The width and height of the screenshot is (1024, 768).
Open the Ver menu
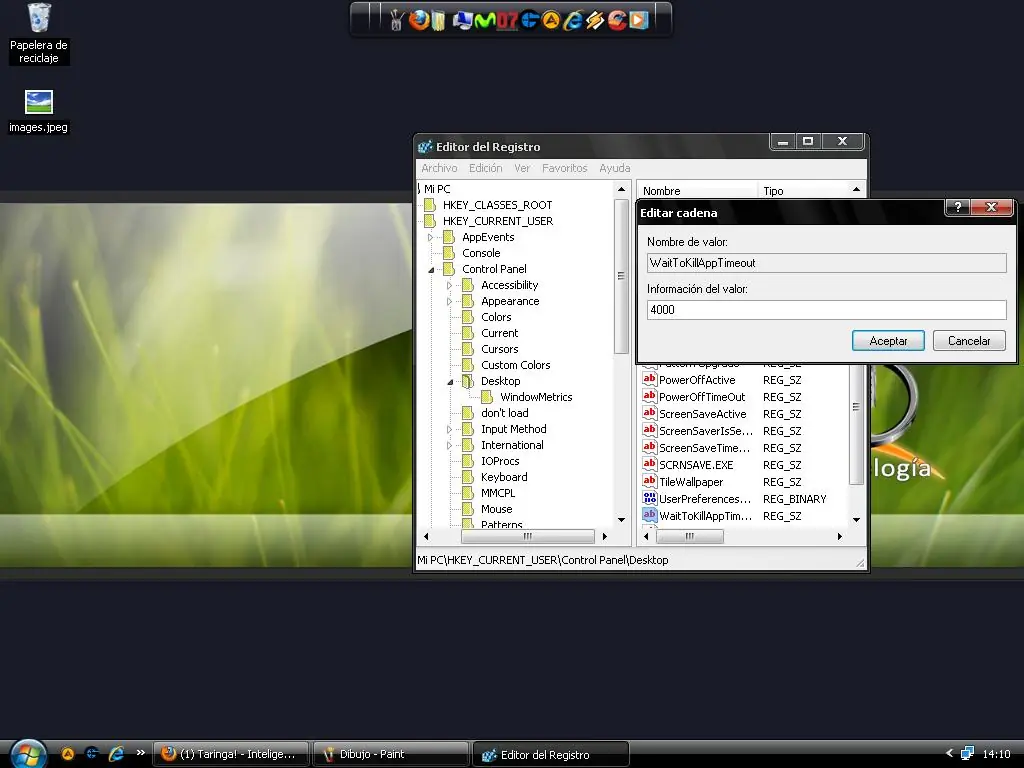522,168
